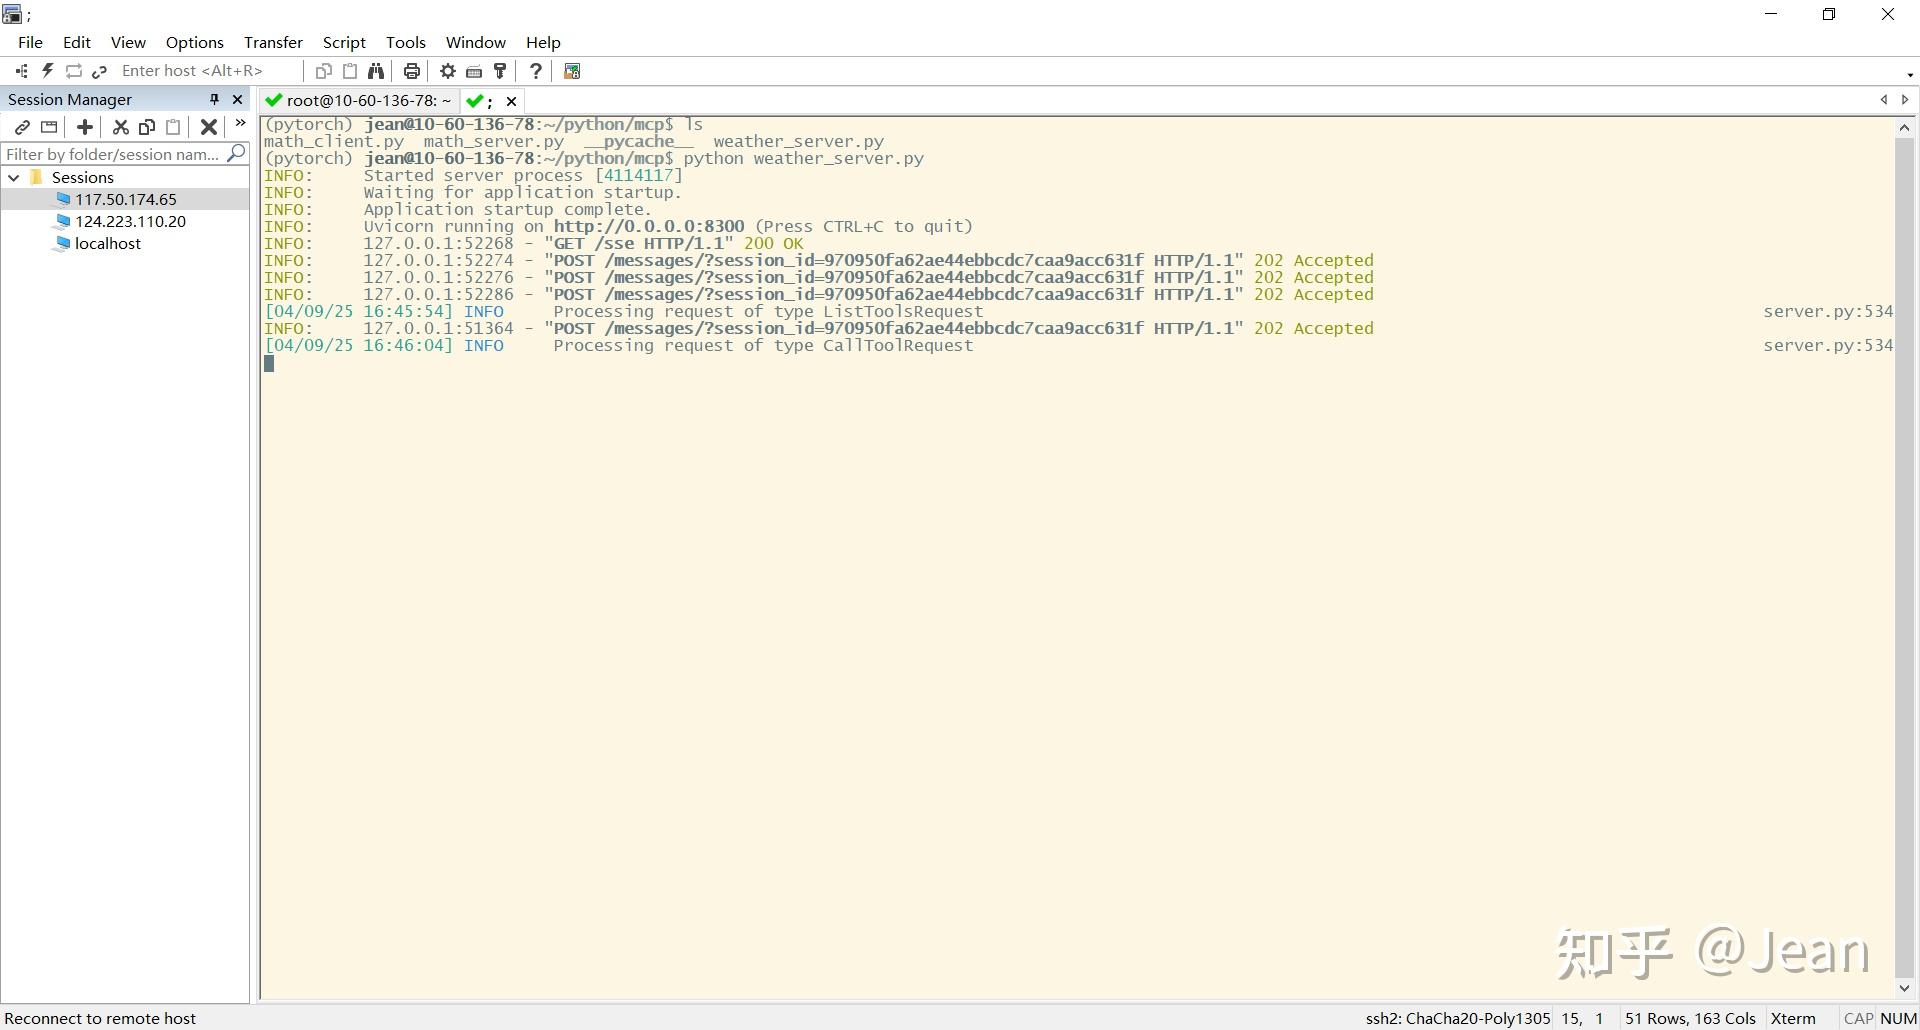Click the Help question mark icon
Screen dimensions: 1920x1030
[x=536, y=70]
